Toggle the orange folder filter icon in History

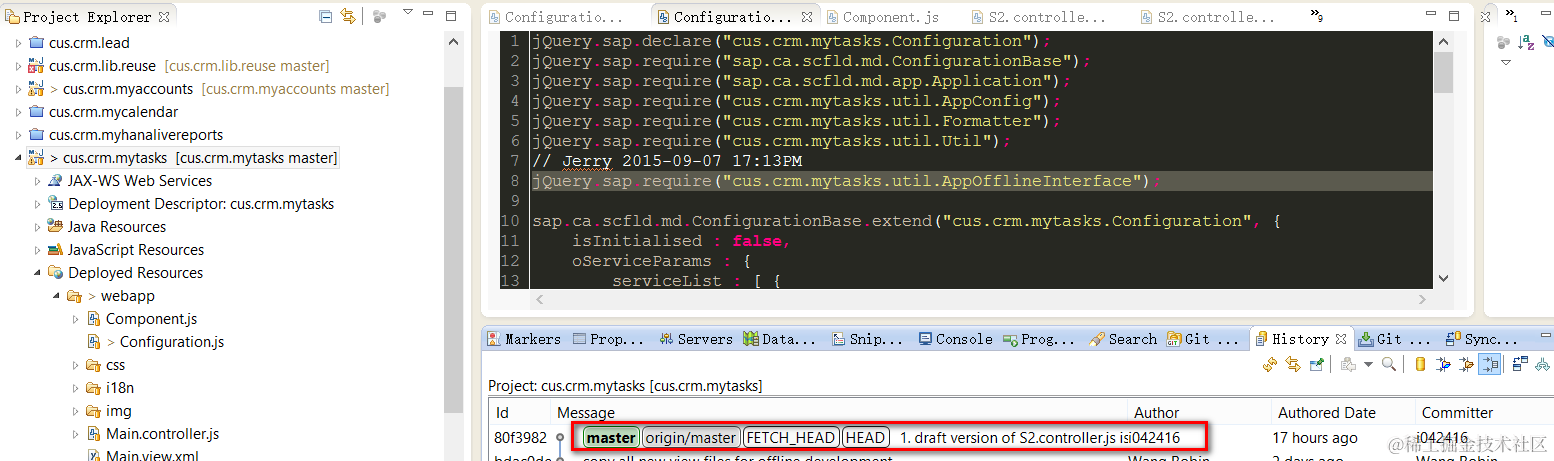1466,365
